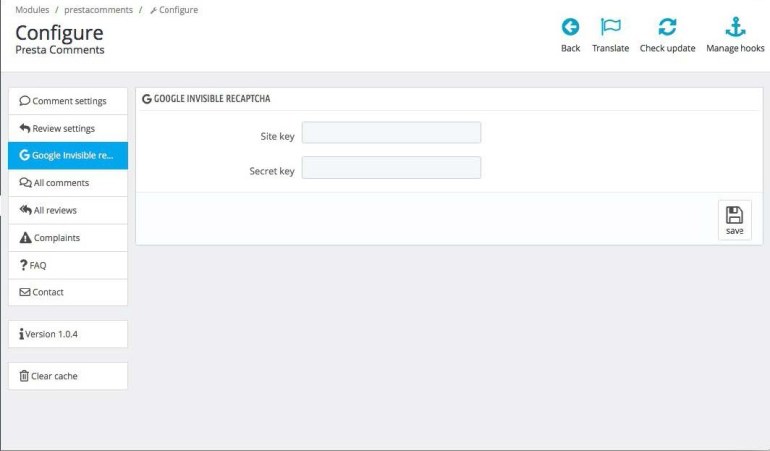The width and height of the screenshot is (770, 451).
Task: Click the Configure breadcrumb item
Action: coord(174,10)
